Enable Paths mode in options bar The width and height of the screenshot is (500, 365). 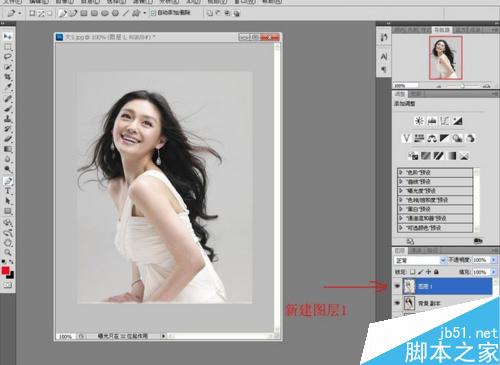click(x=41, y=13)
